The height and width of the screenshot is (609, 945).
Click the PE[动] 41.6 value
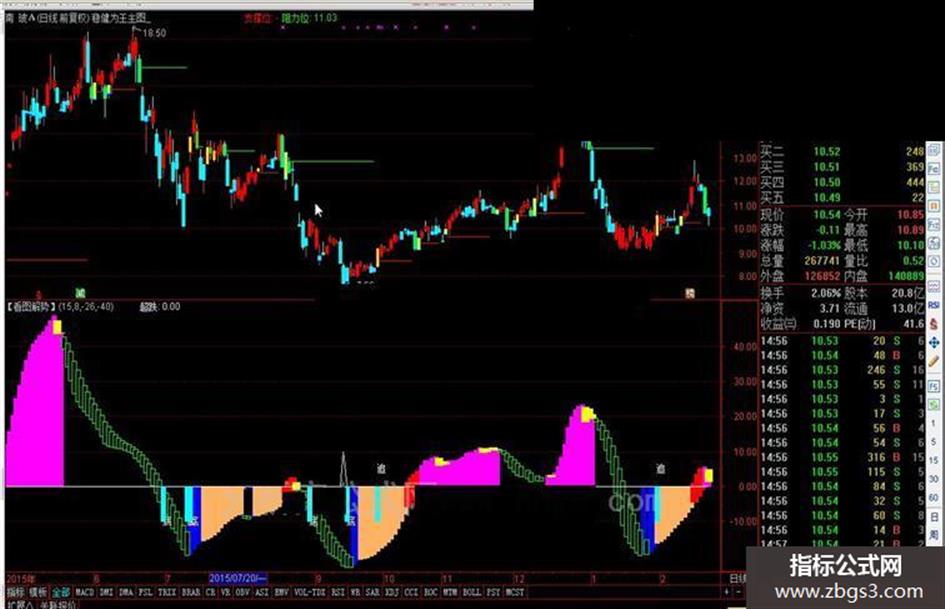point(913,324)
